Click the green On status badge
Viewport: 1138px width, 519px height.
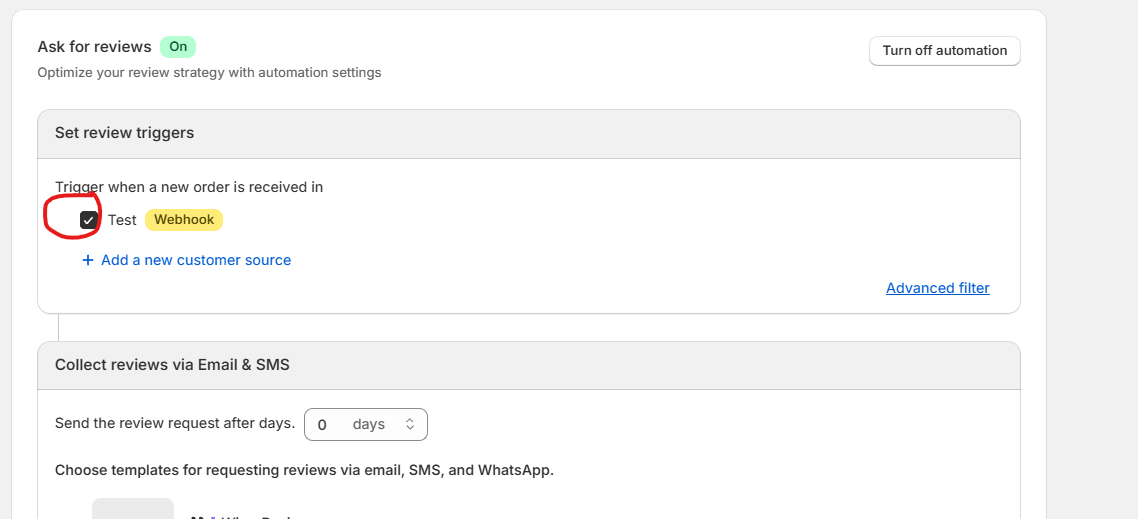178,47
